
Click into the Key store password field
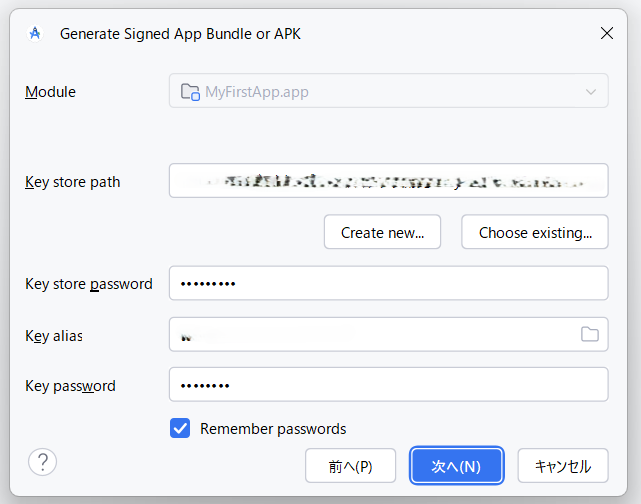[x=388, y=283]
